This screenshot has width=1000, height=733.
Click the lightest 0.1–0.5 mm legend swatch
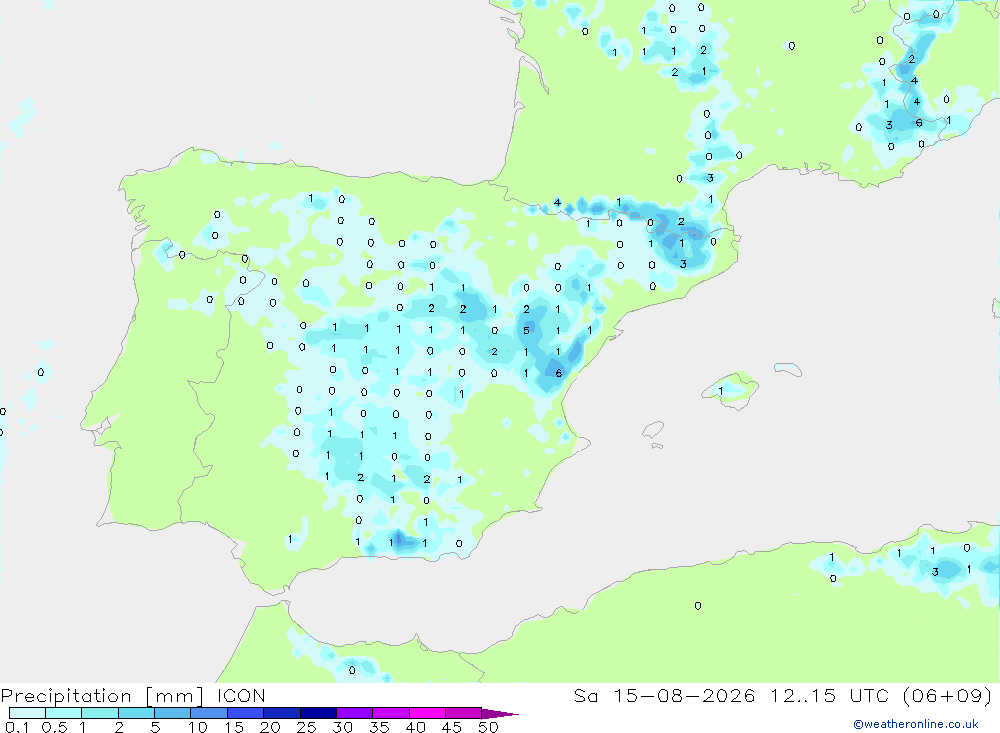27,713
